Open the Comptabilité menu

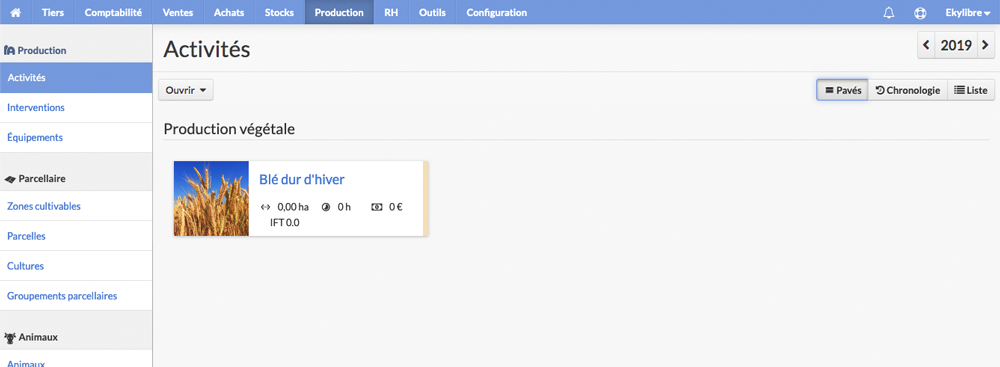click(113, 13)
